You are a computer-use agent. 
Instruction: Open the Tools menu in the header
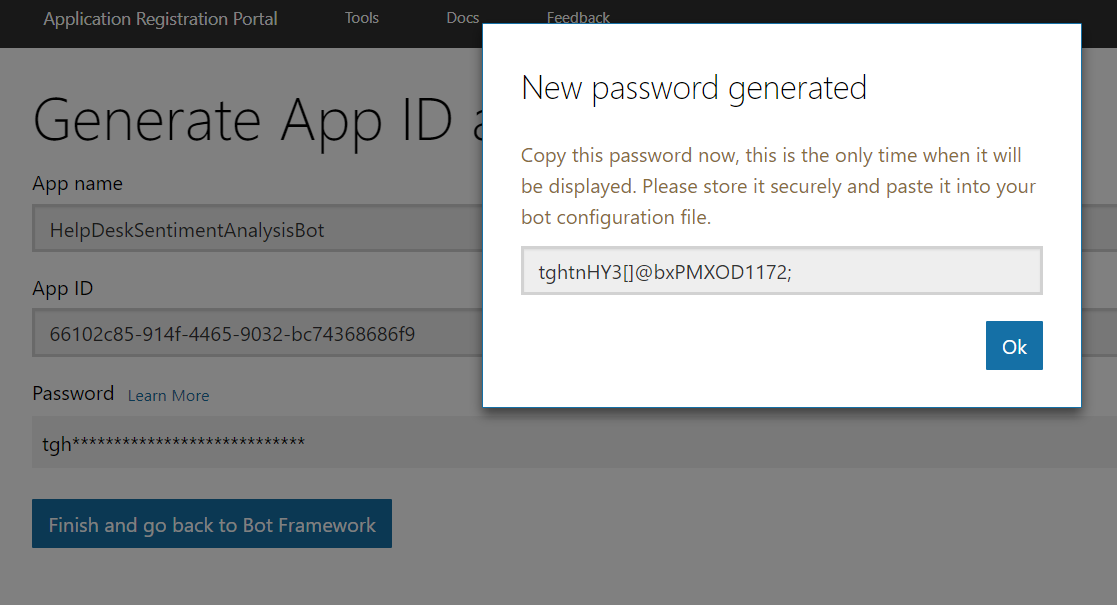pyautogui.click(x=362, y=18)
